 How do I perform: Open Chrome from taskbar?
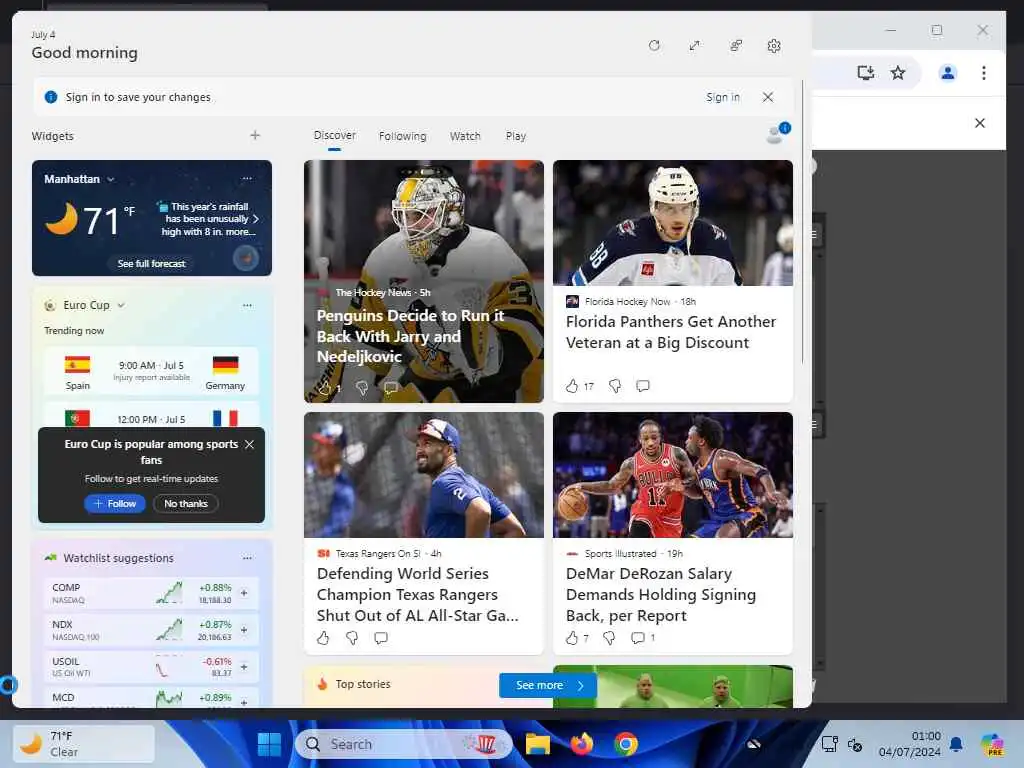(x=626, y=744)
